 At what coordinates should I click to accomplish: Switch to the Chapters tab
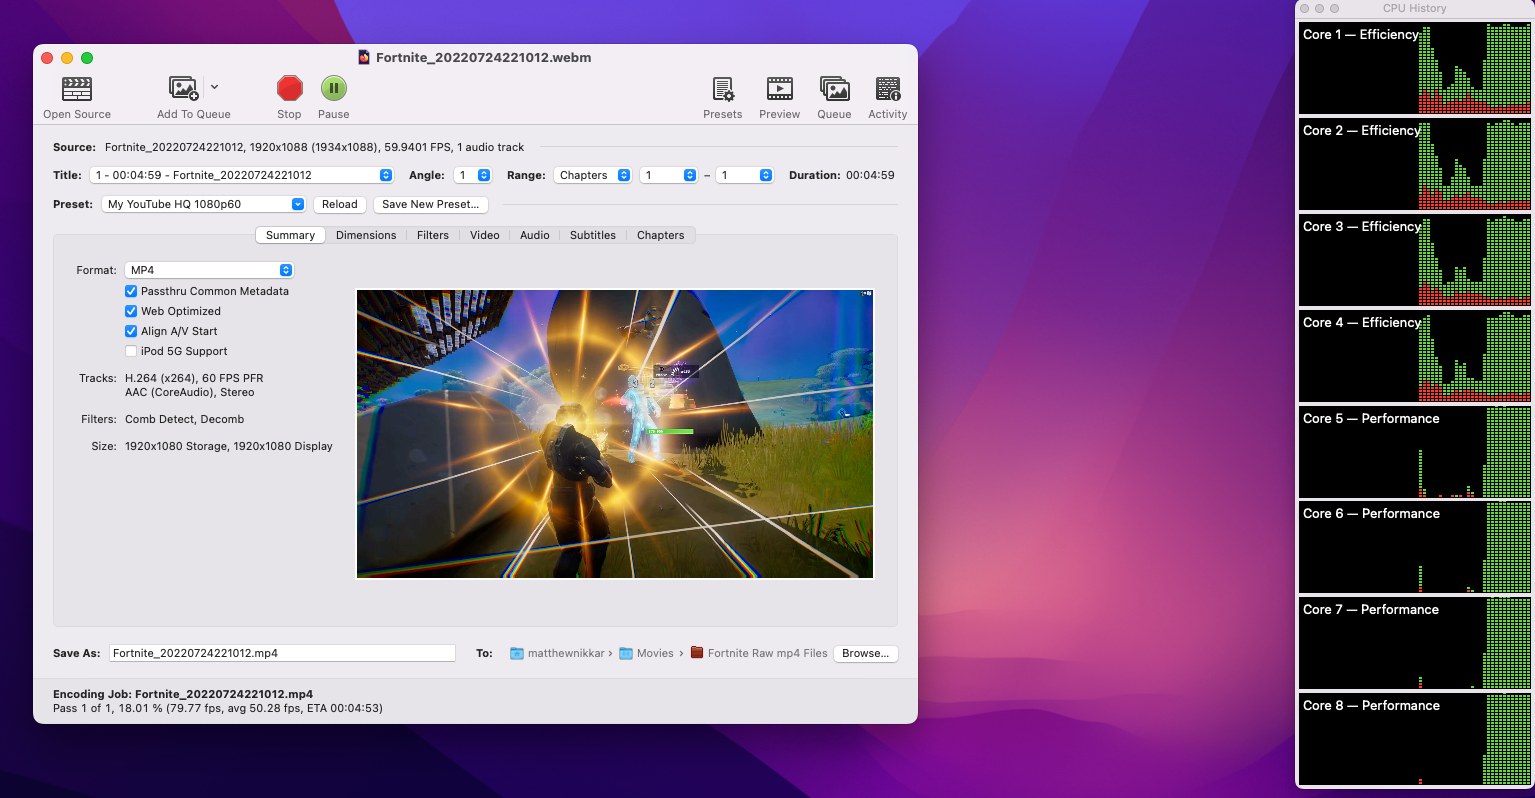[x=661, y=235]
